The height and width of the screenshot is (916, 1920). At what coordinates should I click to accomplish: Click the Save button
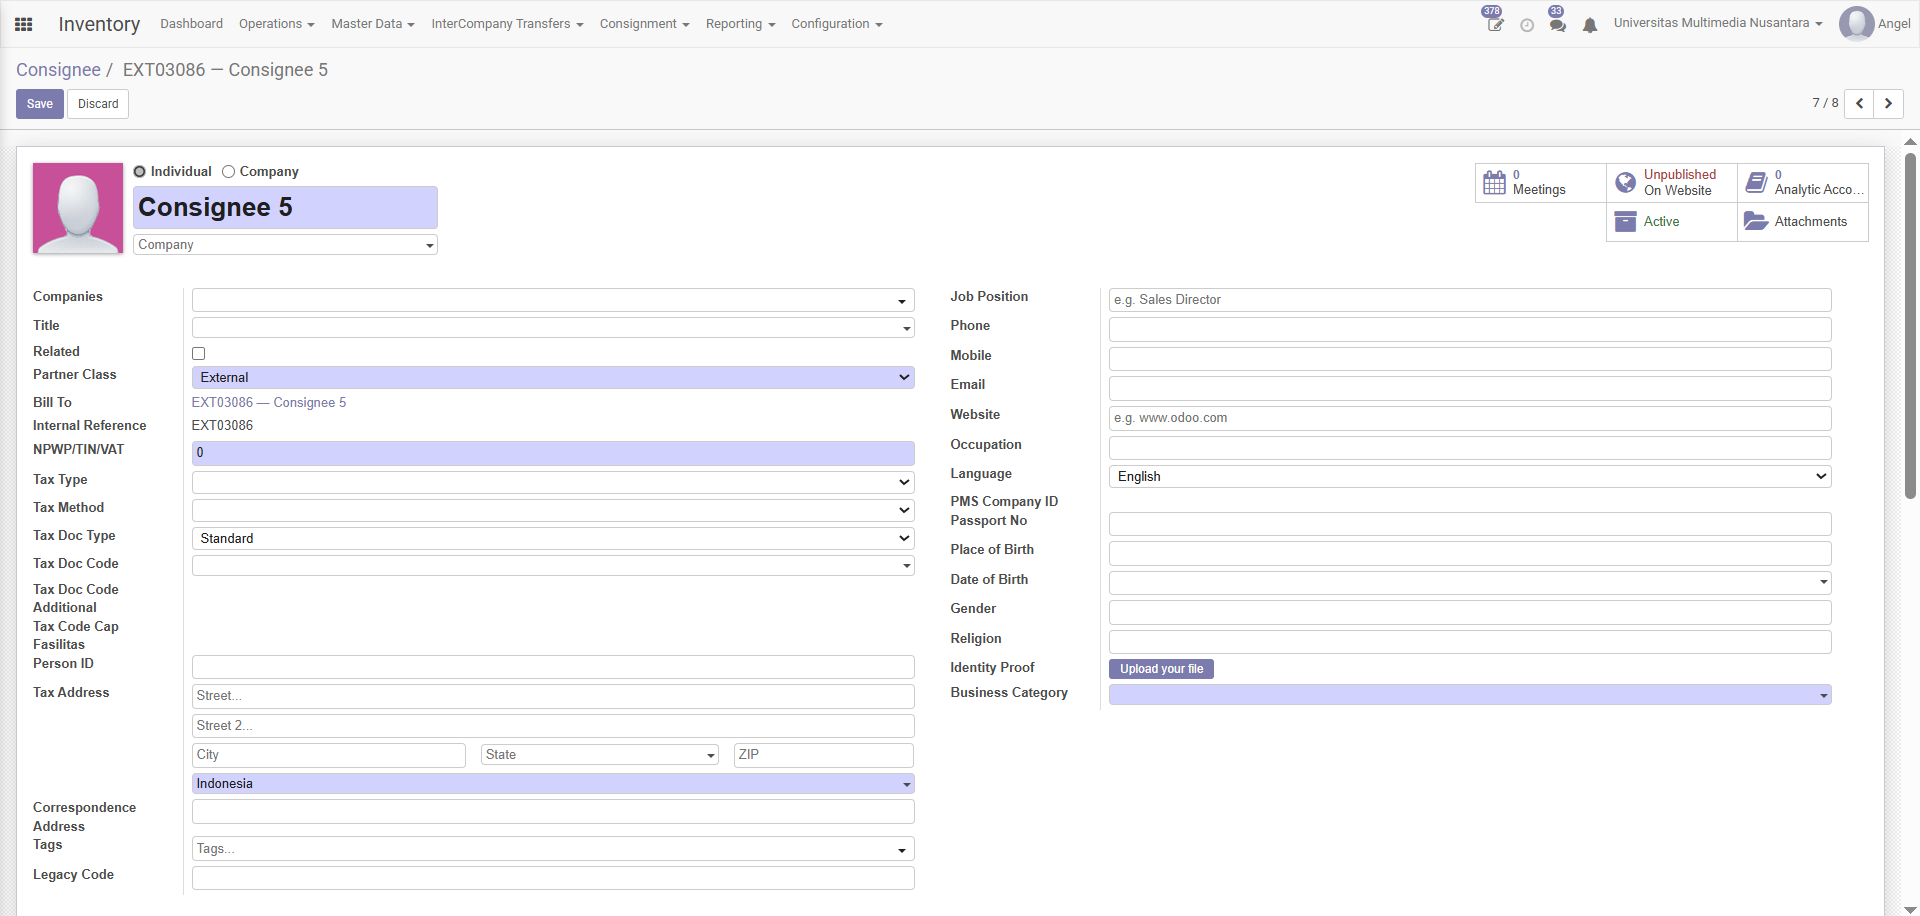38,103
